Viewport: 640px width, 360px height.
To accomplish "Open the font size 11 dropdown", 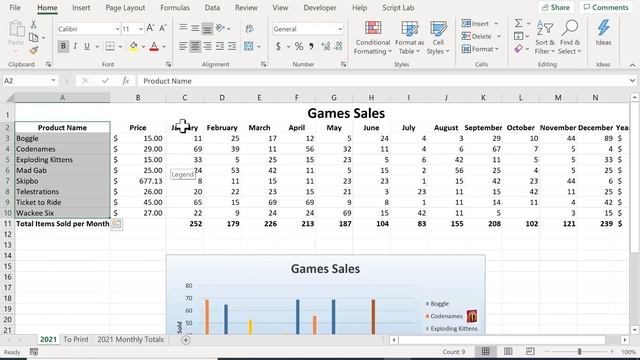I will 141,29.
